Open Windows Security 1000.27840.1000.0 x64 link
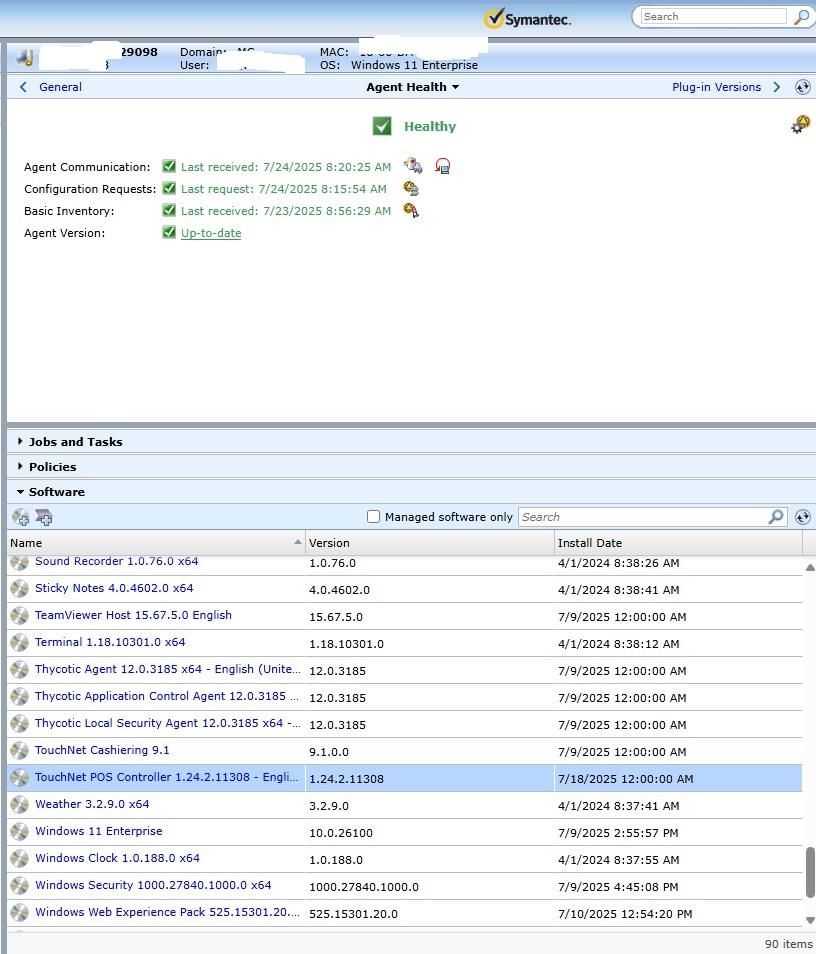 pos(153,885)
